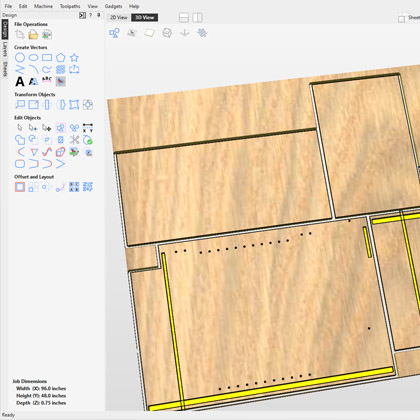Screen dimensions: 420x420
Task: Switch to vertical split window layout
Action: pyautogui.click(x=197, y=18)
